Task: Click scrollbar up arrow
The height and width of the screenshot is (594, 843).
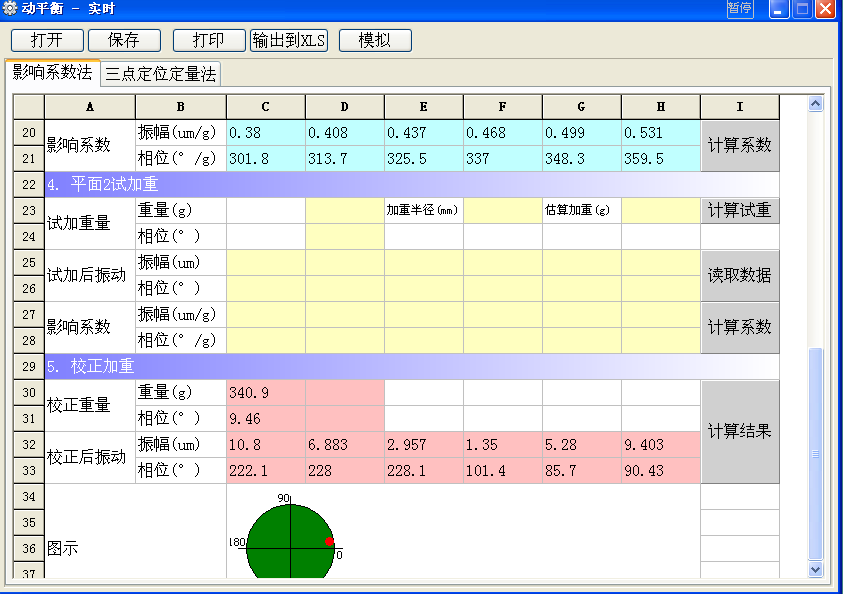Action: [816, 103]
